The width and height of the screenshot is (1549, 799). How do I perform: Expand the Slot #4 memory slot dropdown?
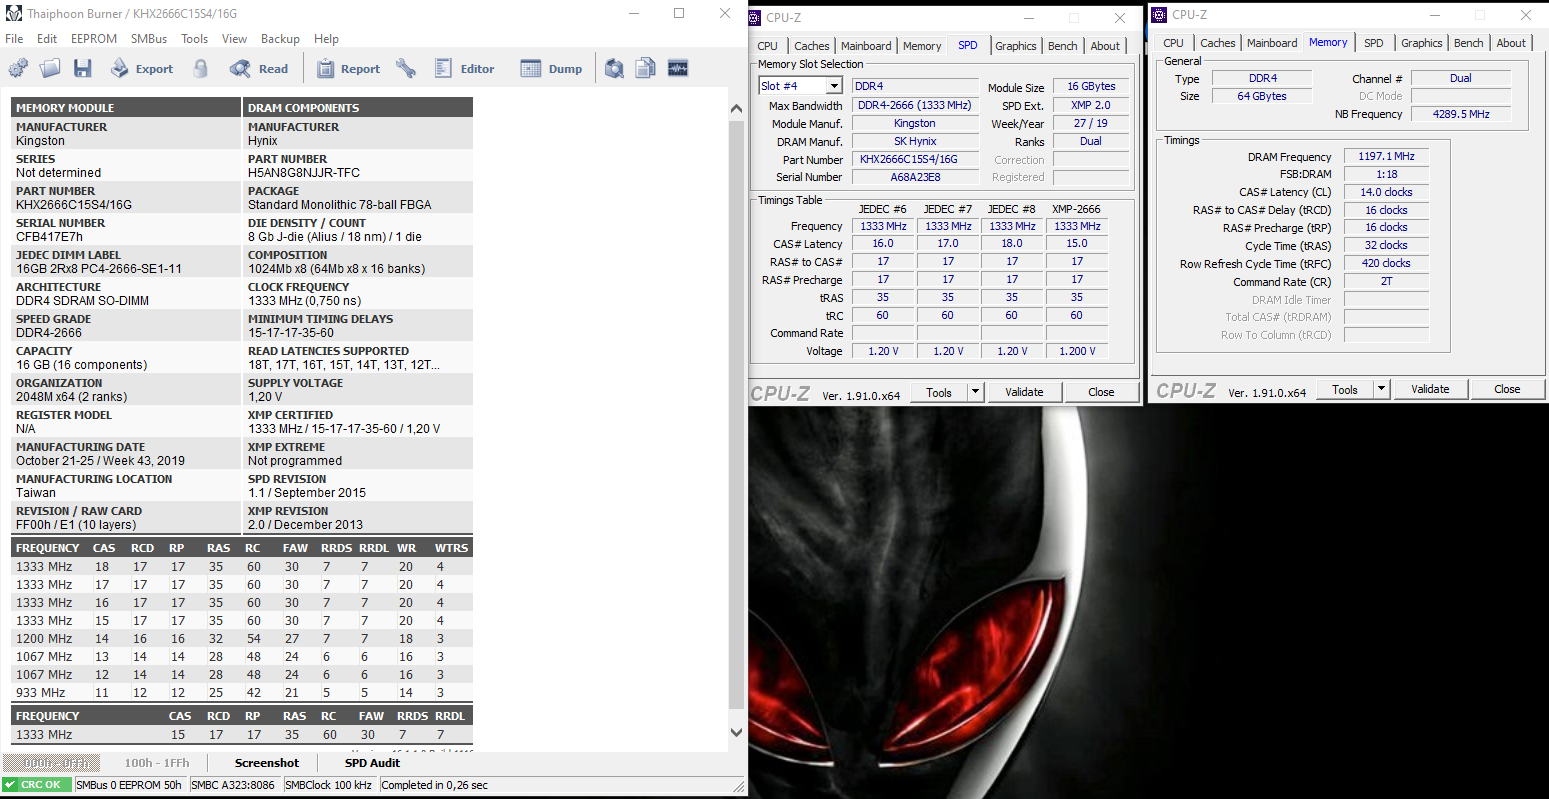[x=834, y=86]
